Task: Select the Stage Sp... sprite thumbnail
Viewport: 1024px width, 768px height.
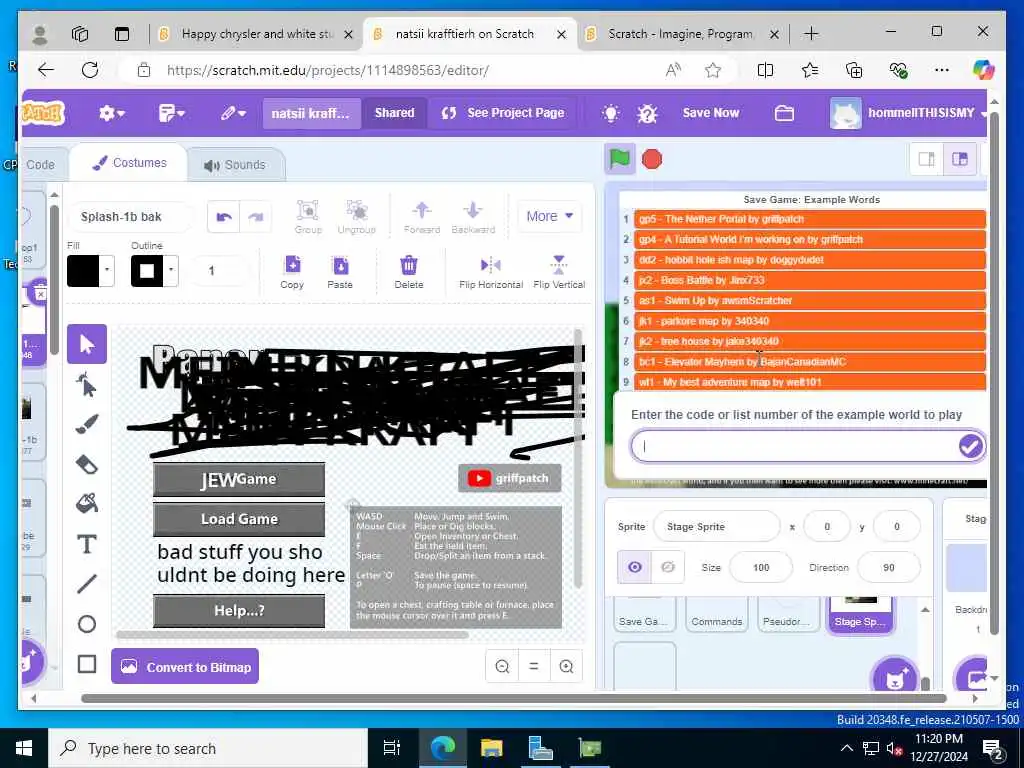Action: [x=860, y=613]
